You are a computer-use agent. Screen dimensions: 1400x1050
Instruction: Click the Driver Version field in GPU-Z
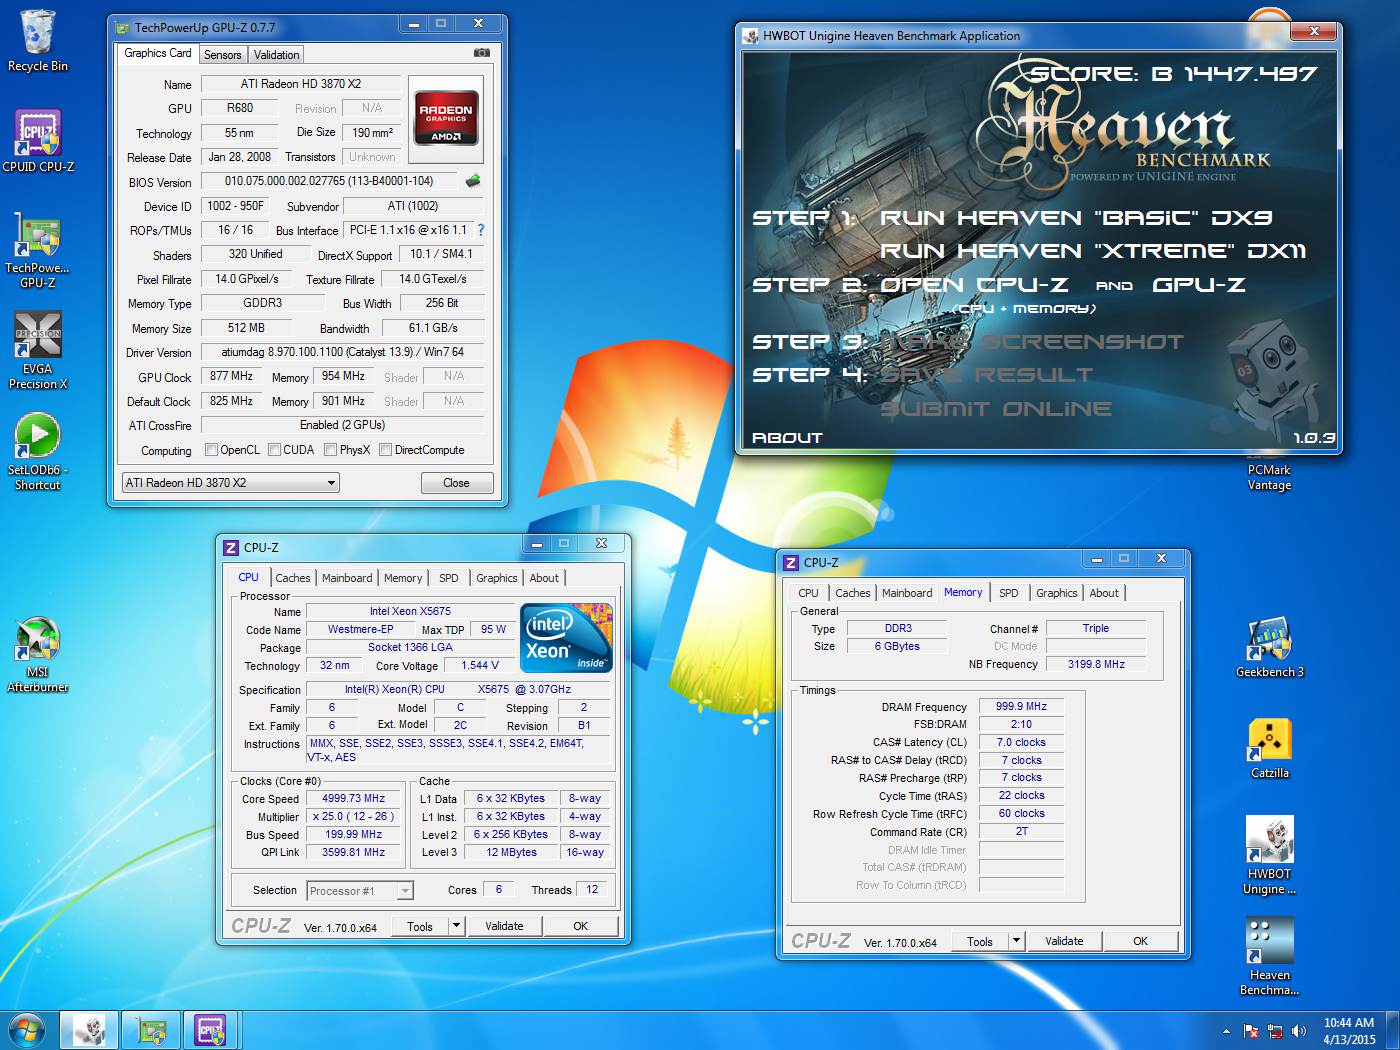[343, 352]
